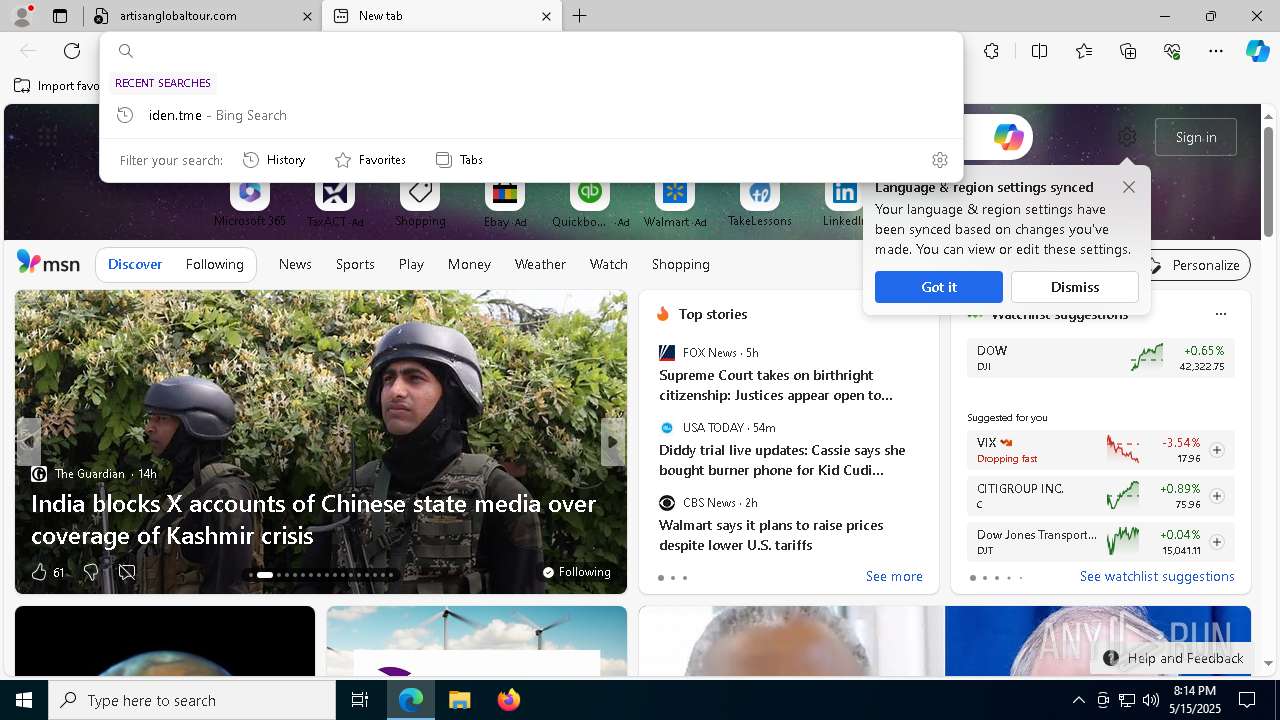This screenshot has width=1280, height=720.
Task: Filter search by Tabs
Action: (459, 160)
